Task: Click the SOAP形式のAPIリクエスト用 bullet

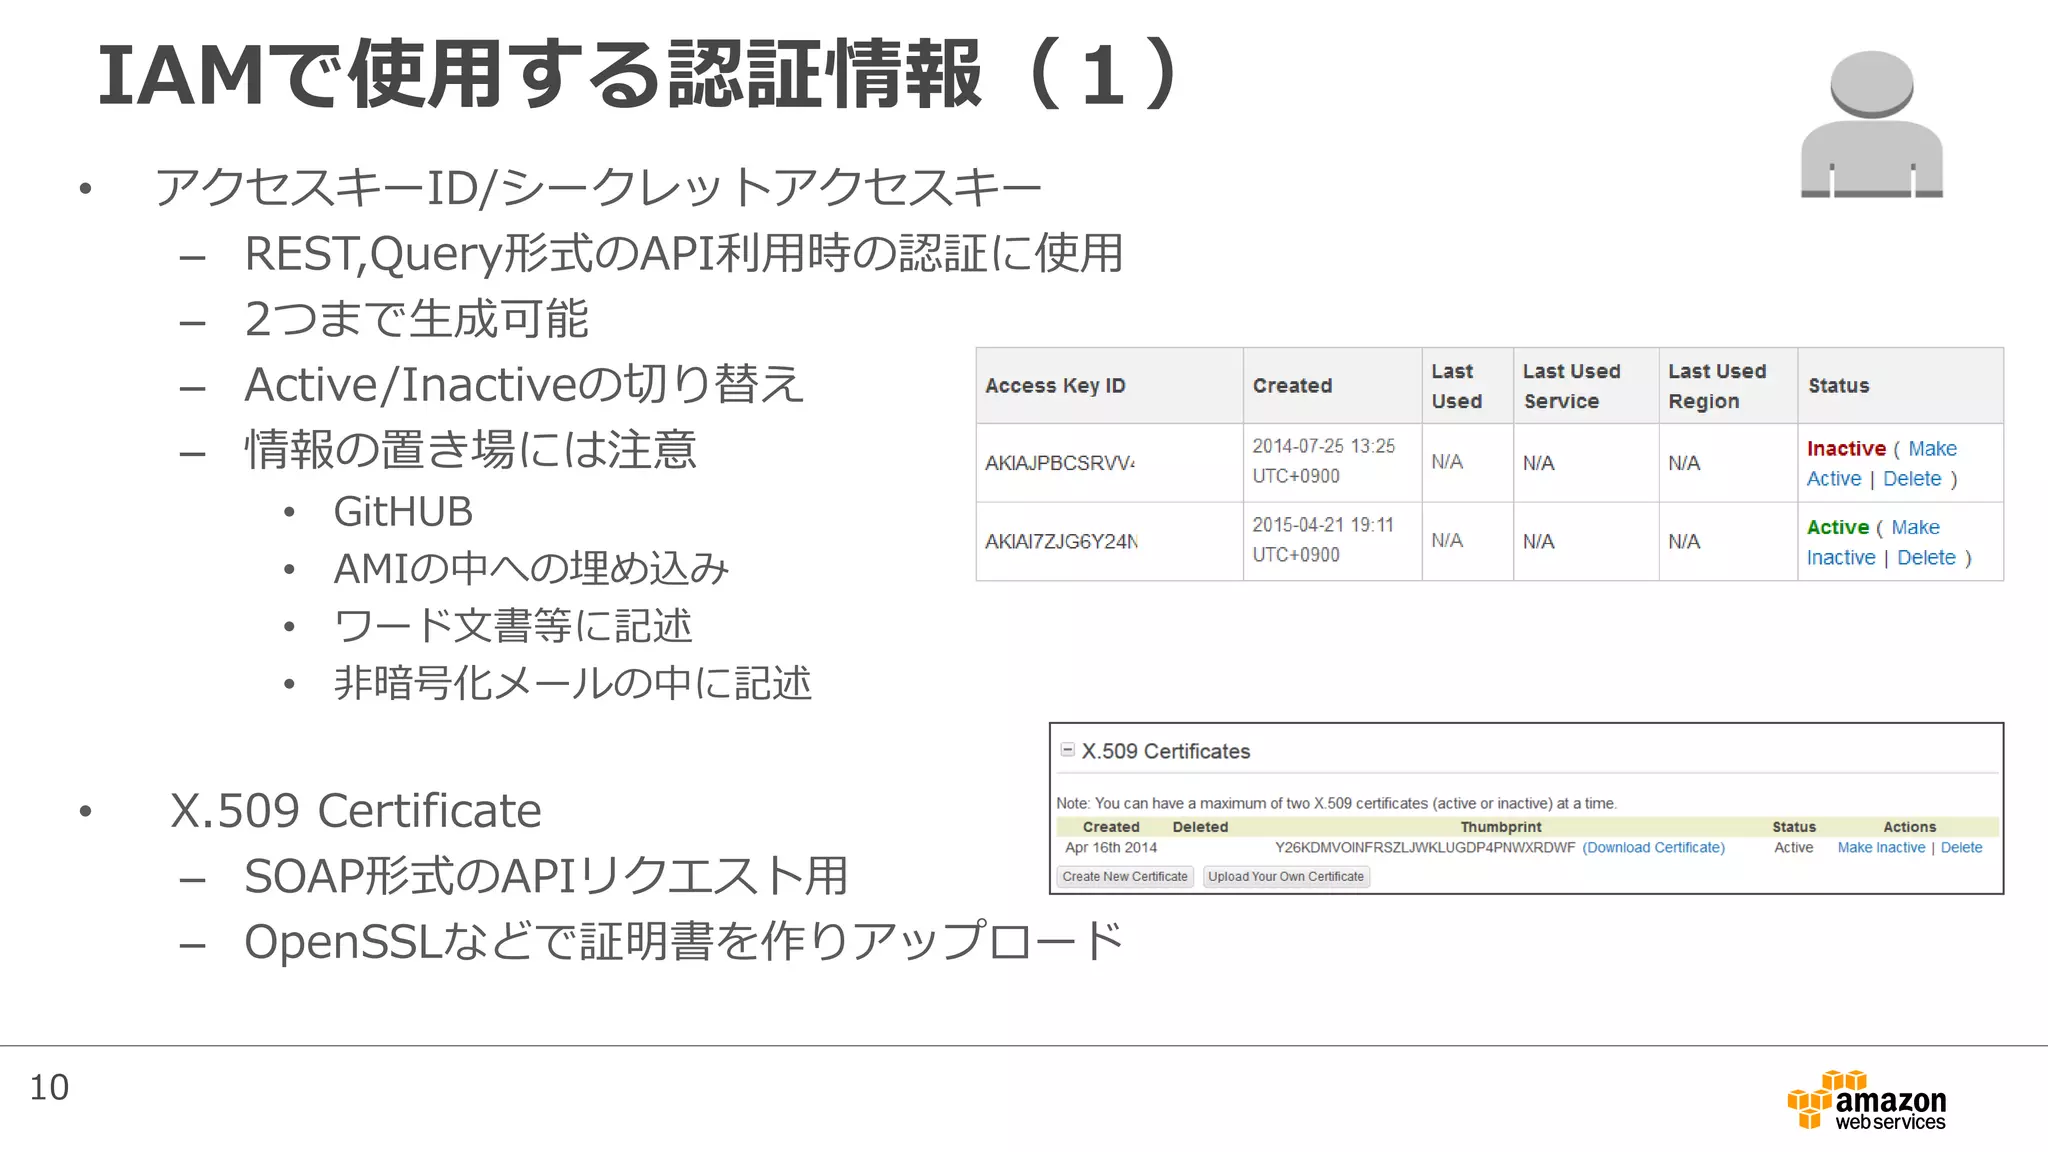Action: [546, 876]
